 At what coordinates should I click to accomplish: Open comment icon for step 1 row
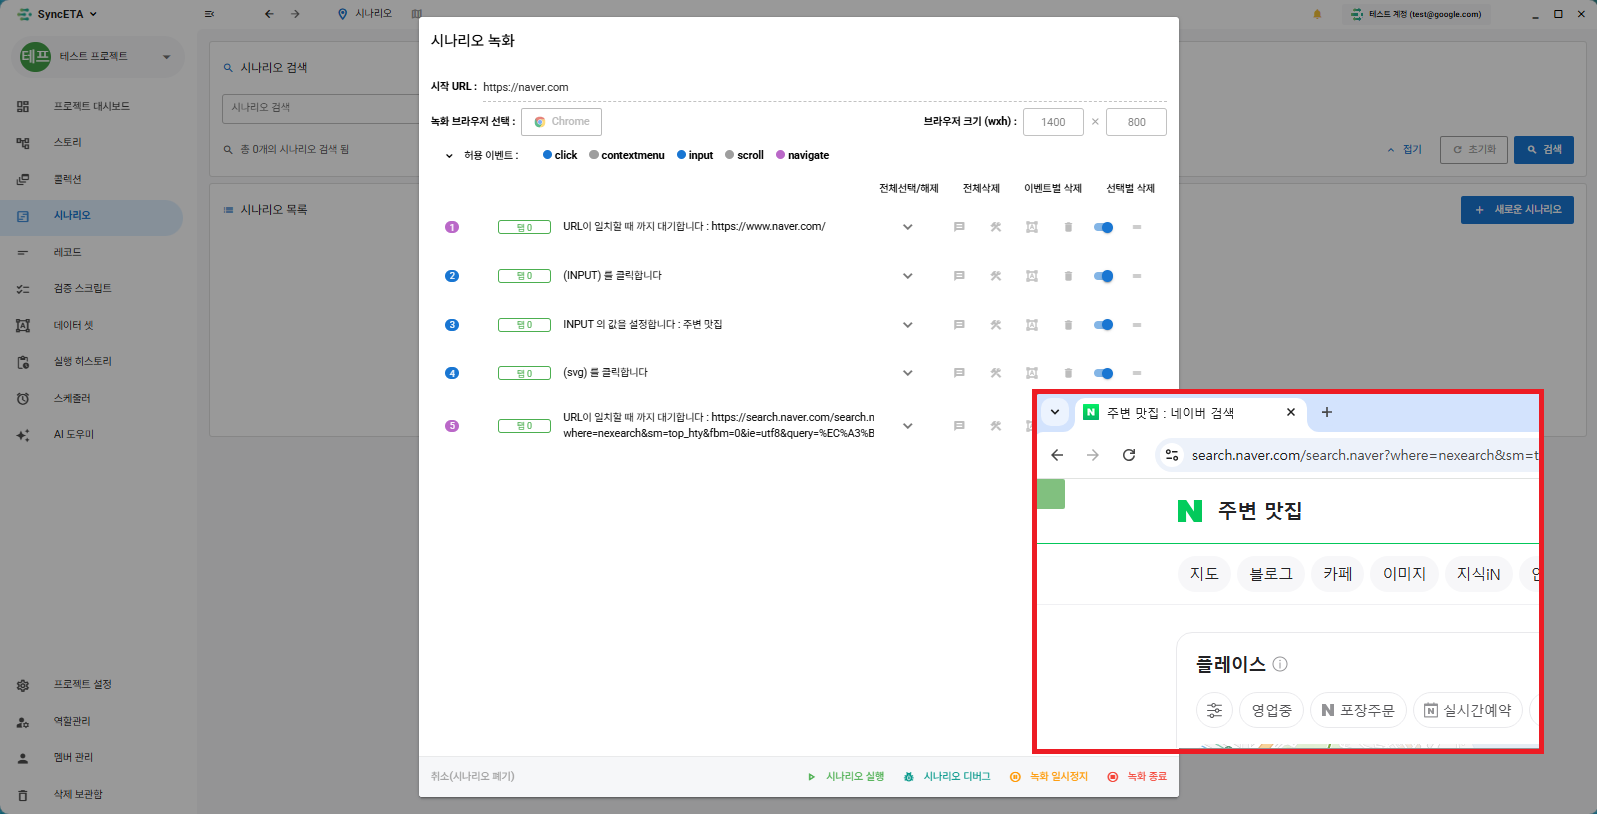(x=959, y=227)
